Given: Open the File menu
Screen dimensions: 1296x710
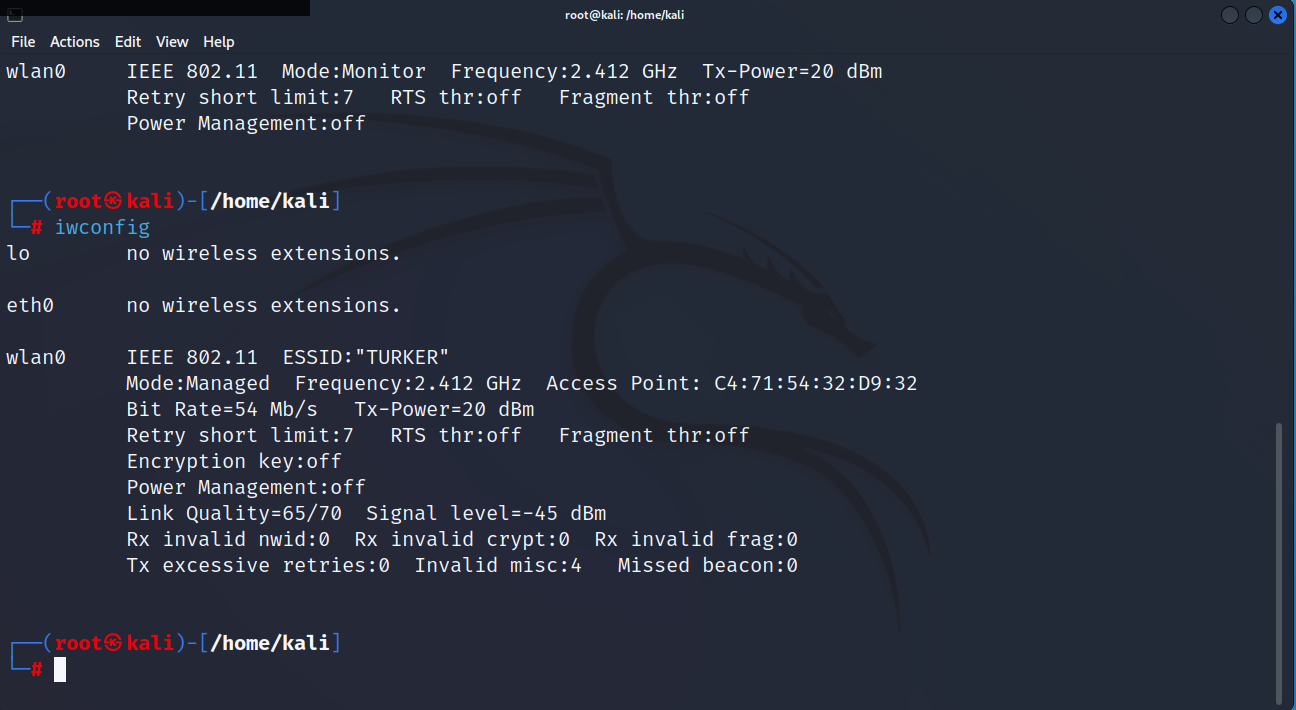Looking at the screenshot, I should click(x=23, y=42).
